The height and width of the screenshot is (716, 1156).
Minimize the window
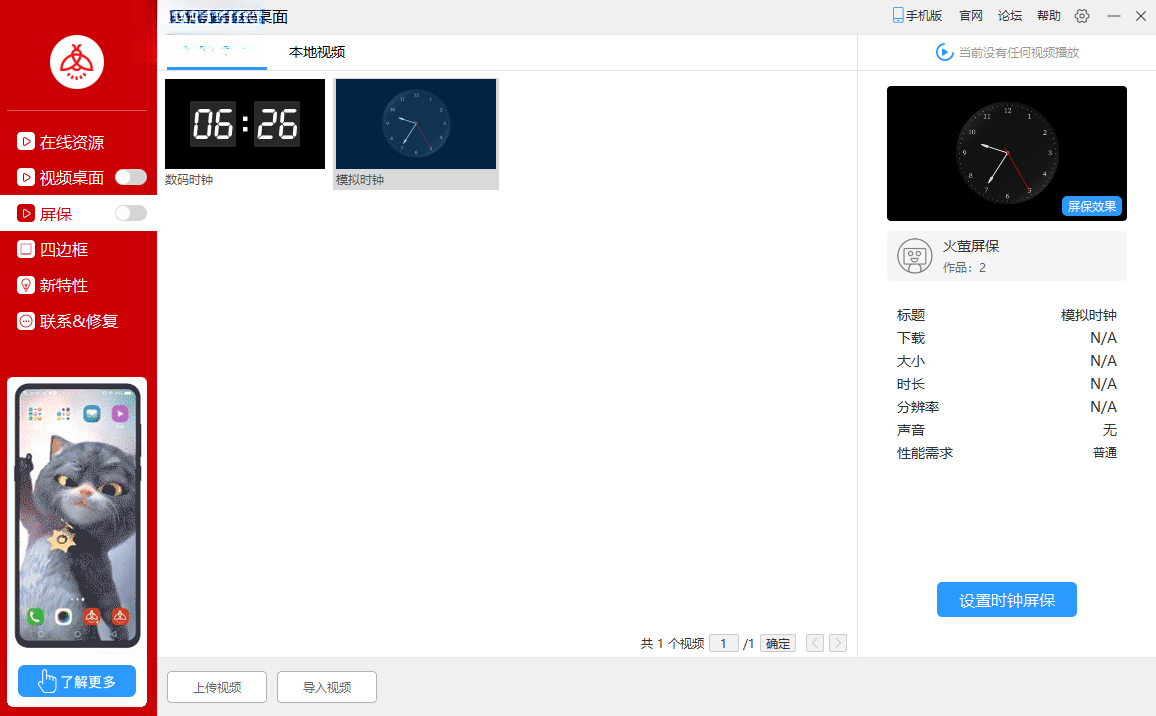[x=1114, y=15]
